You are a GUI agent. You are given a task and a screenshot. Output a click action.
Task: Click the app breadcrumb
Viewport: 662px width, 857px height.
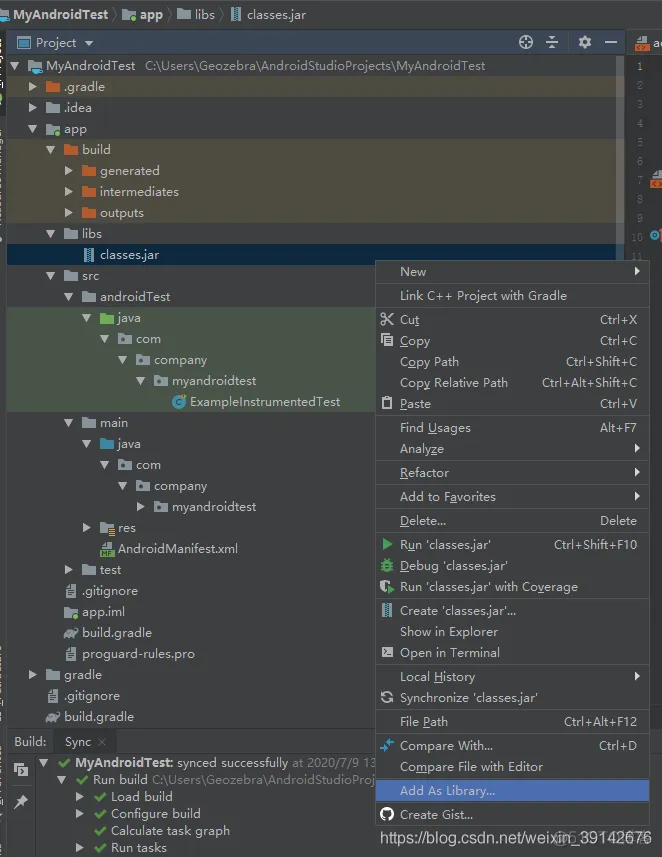coord(143,15)
